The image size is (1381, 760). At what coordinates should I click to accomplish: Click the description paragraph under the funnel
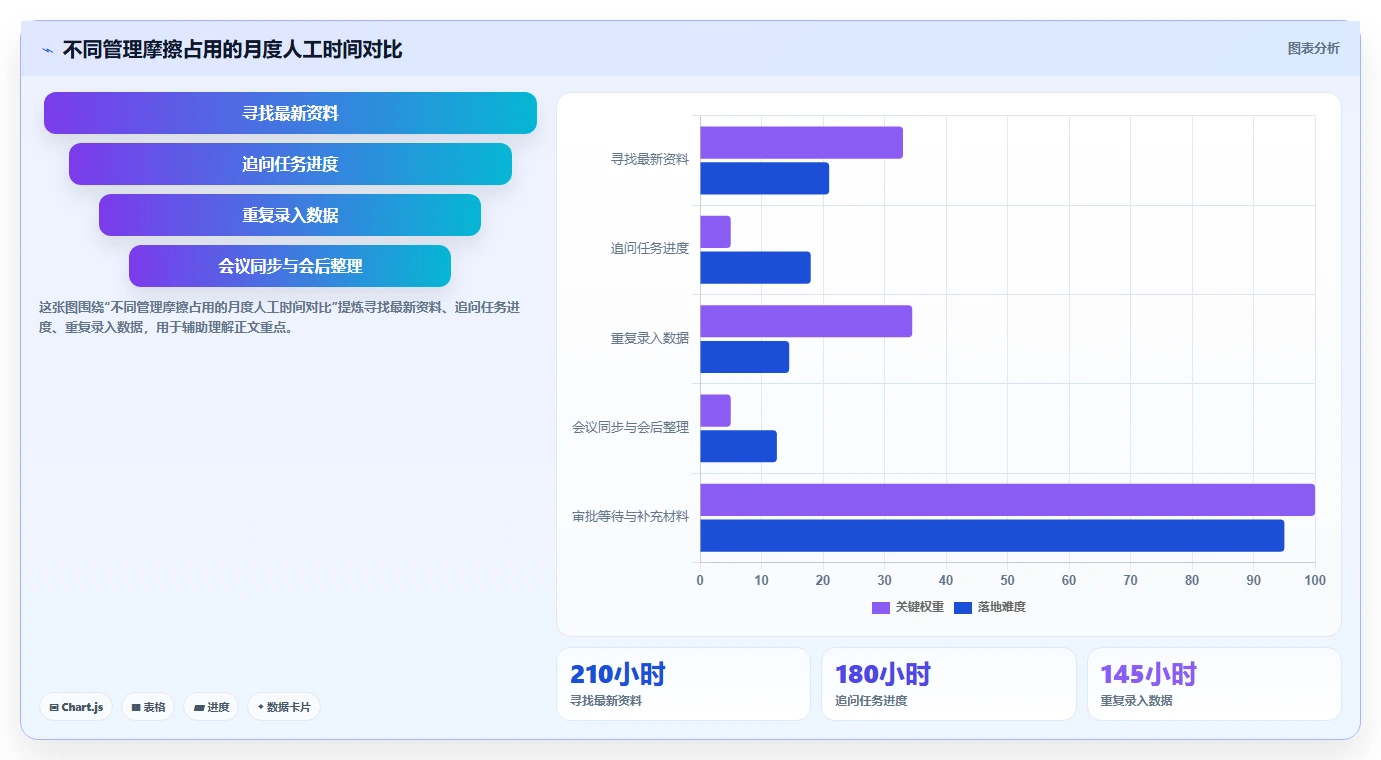pos(279,317)
